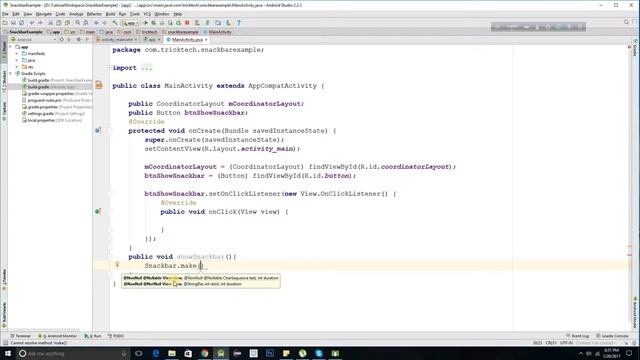Click the search magnifier at top right
The height and width of the screenshot is (360, 640).
click(x=626, y=22)
